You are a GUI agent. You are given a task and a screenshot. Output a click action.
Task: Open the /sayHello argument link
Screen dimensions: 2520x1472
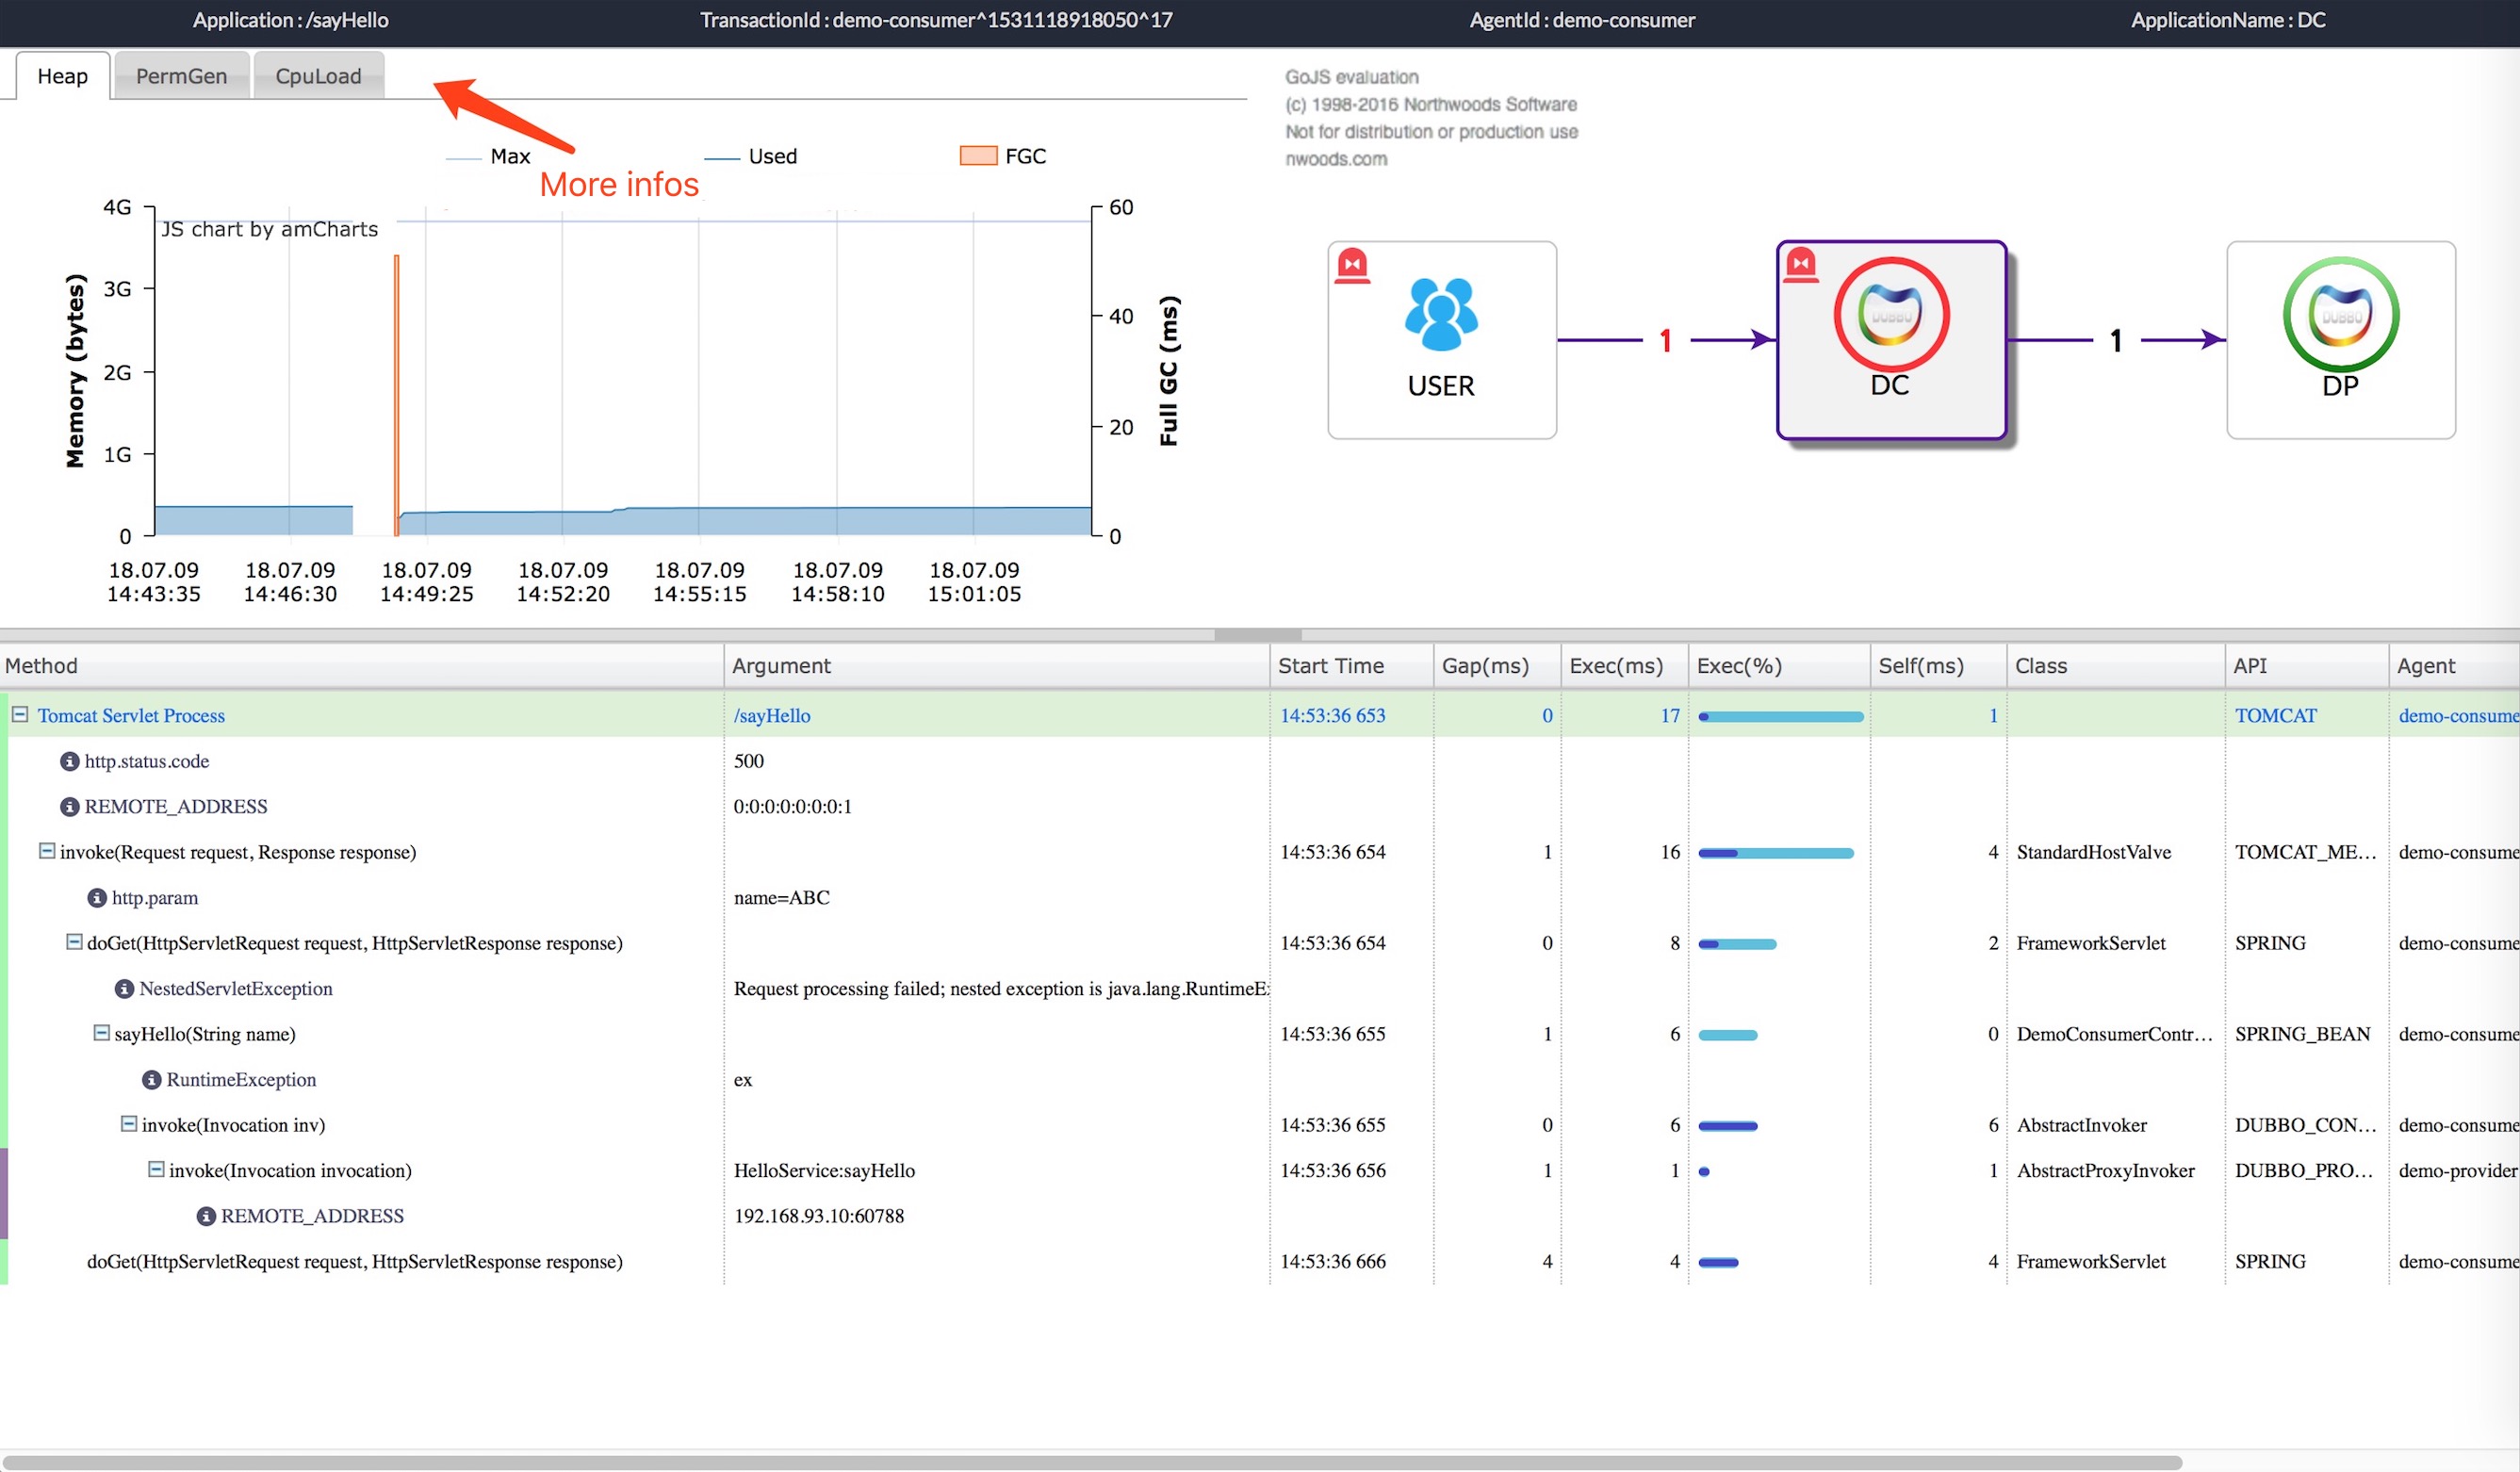coord(771,716)
